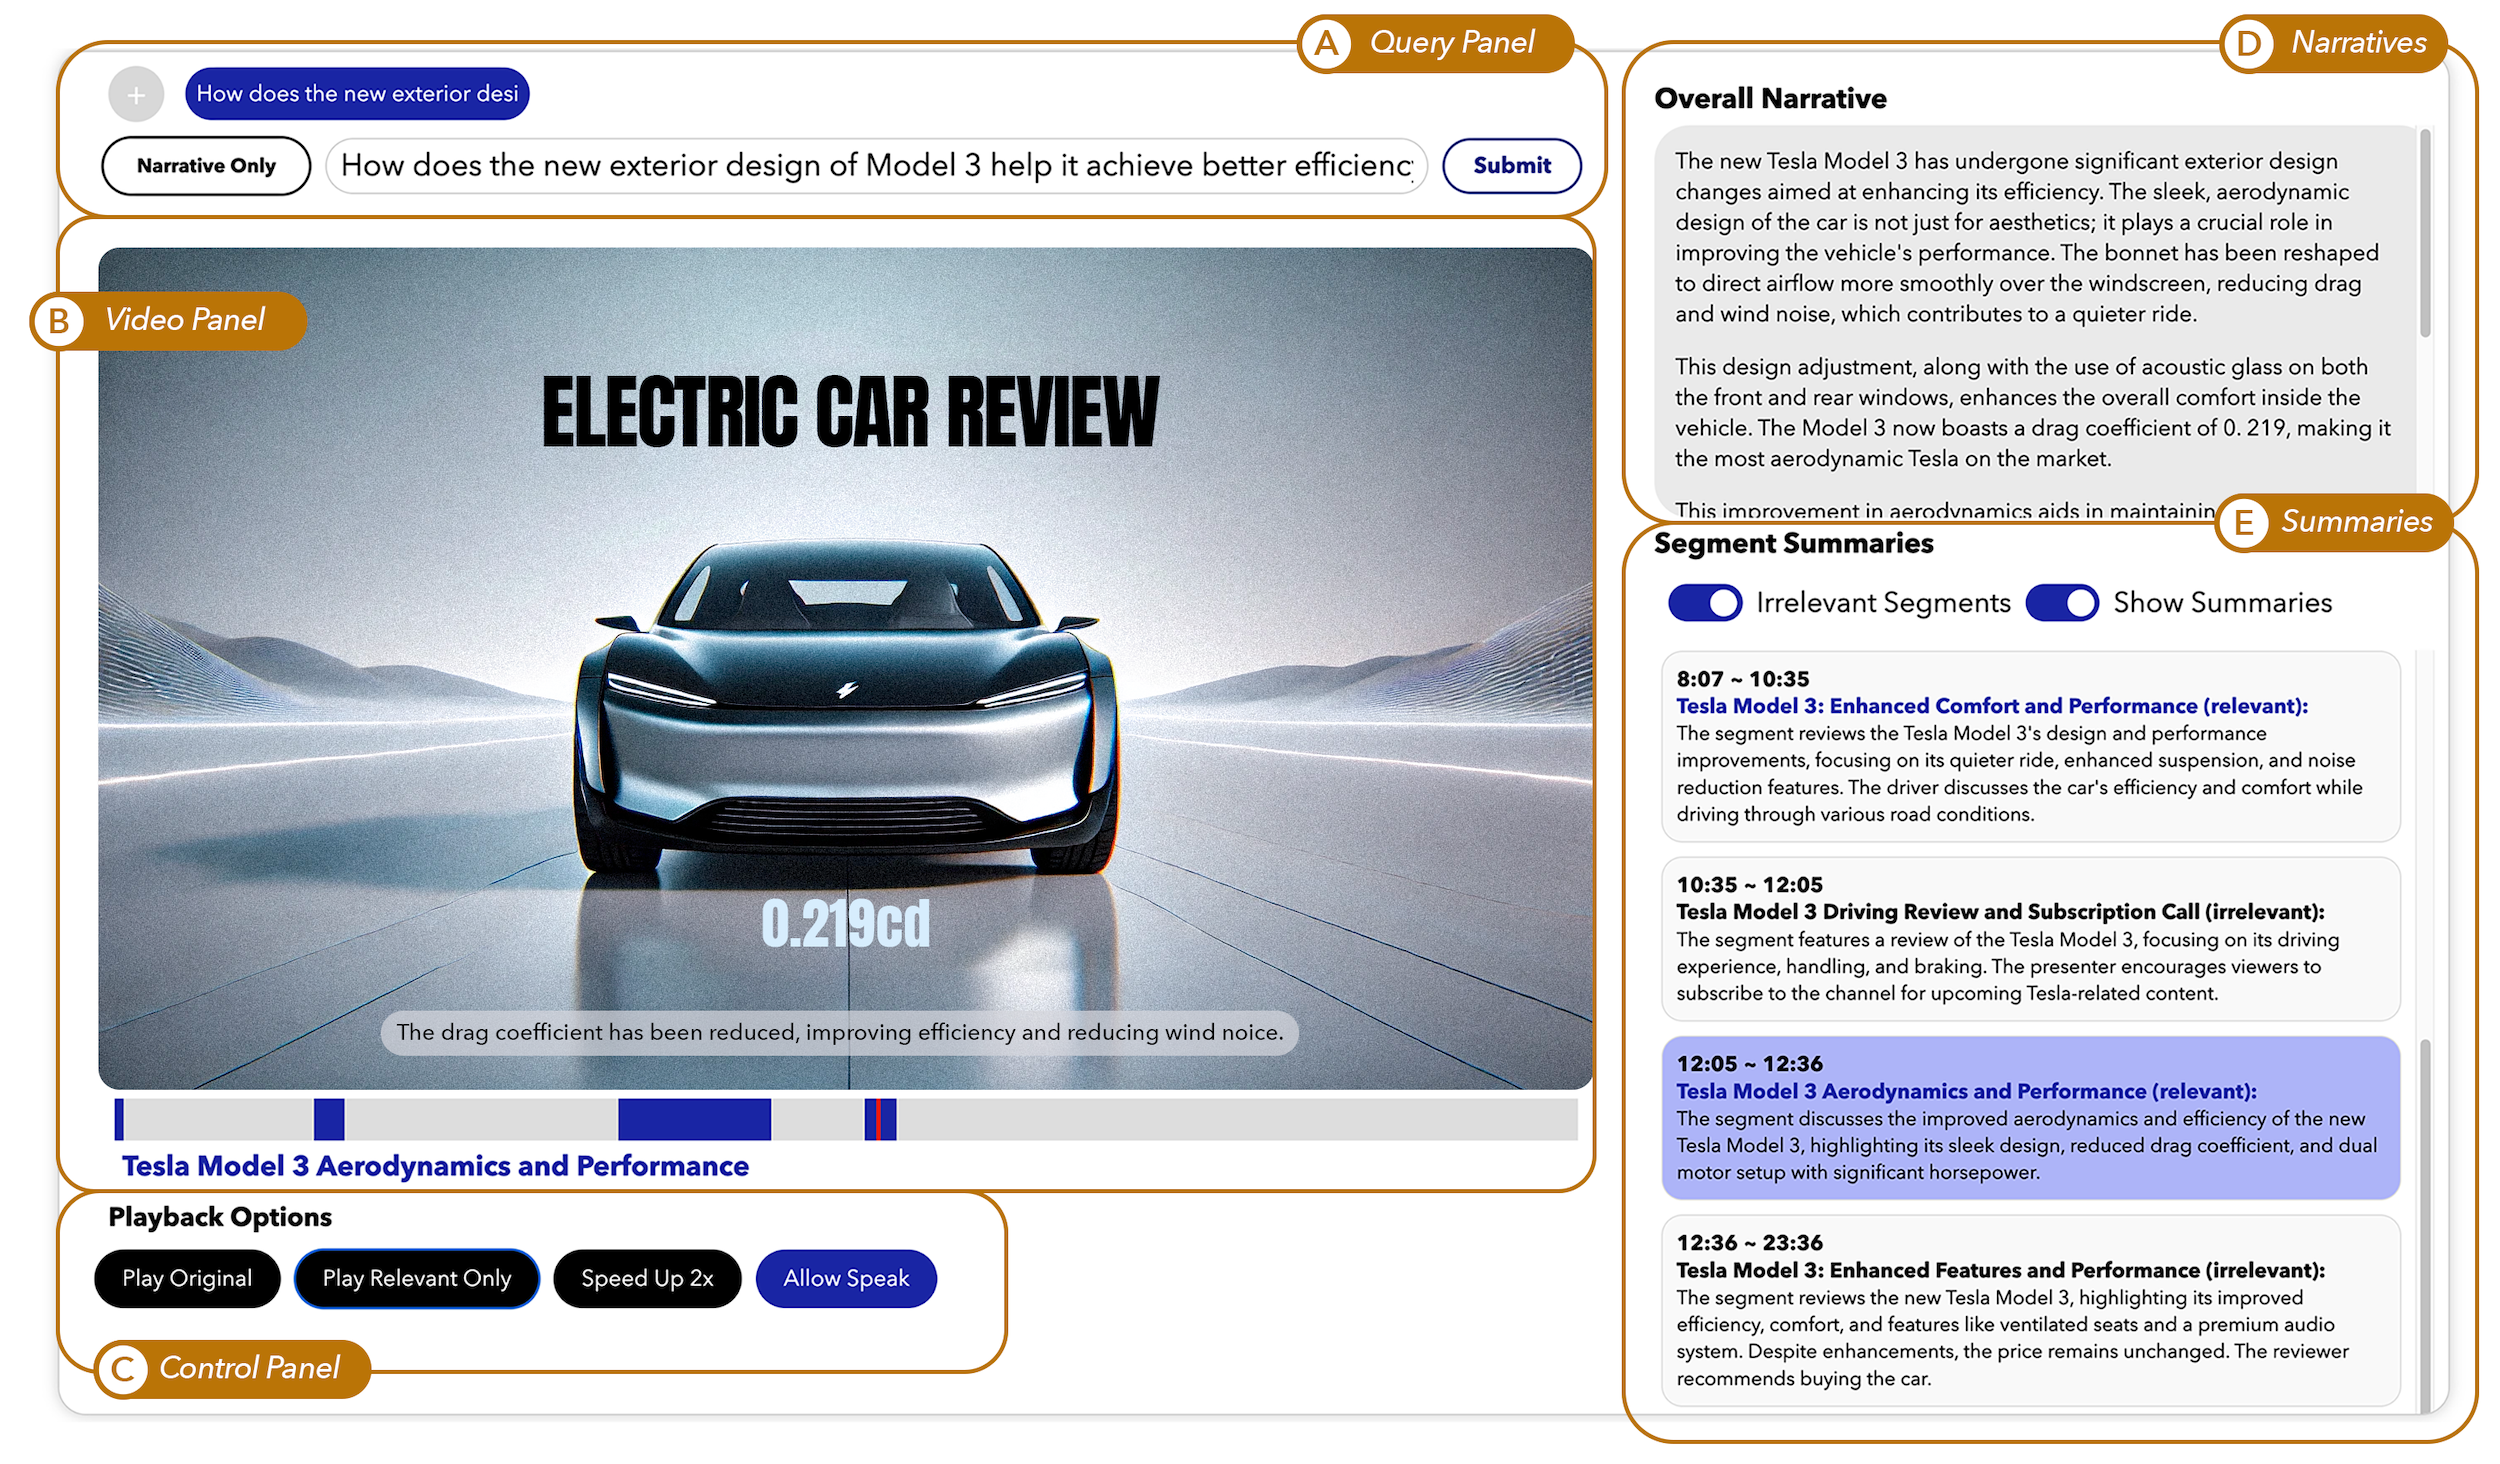Toggle the Allow Speak button
Screen dimensions: 2500x1464
(x=846, y=1278)
